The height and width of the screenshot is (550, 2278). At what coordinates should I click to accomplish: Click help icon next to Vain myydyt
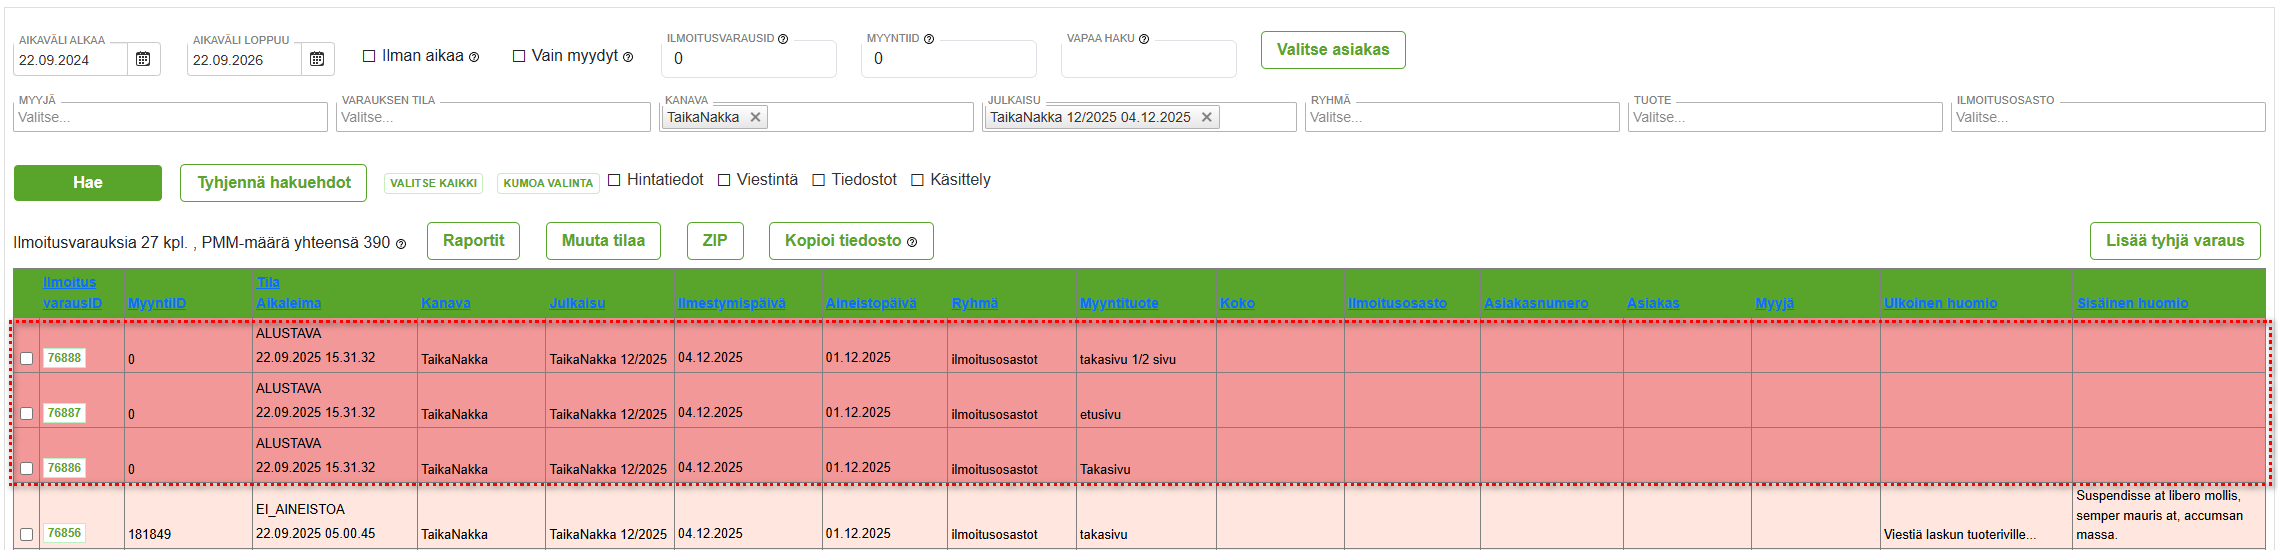pyautogui.click(x=628, y=57)
